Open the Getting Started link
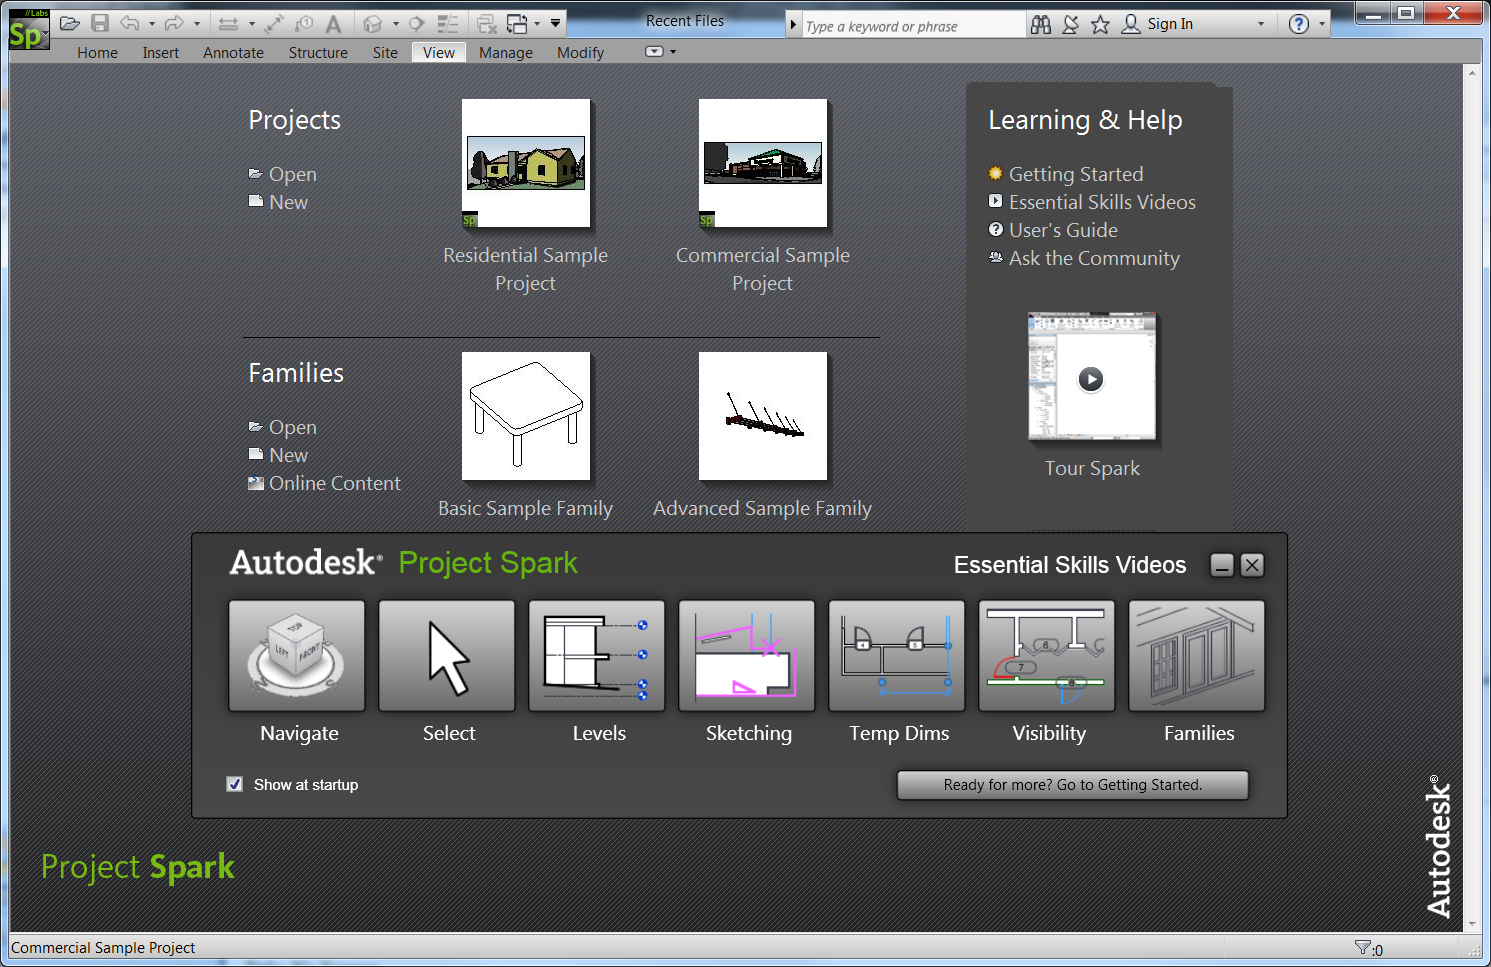Viewport: 1491px width, 967px height. point(1076,173)
